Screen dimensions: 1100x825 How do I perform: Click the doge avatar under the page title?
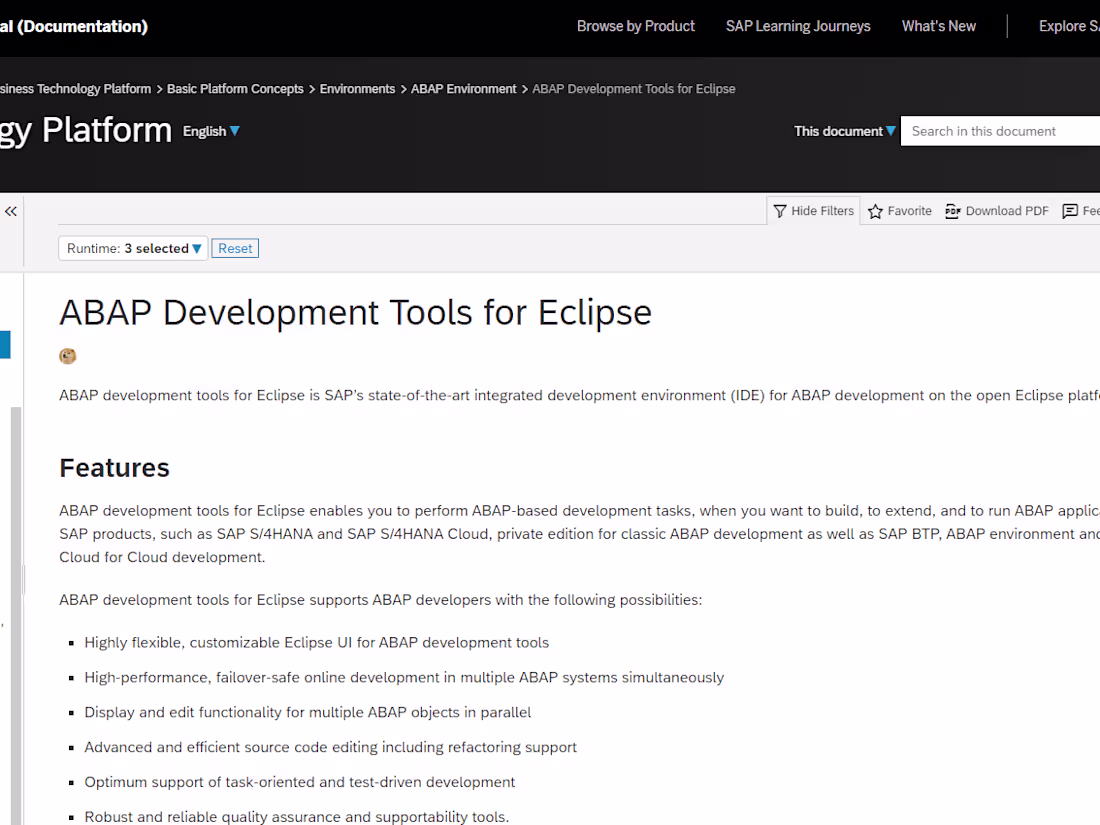[x=67, y=356]
